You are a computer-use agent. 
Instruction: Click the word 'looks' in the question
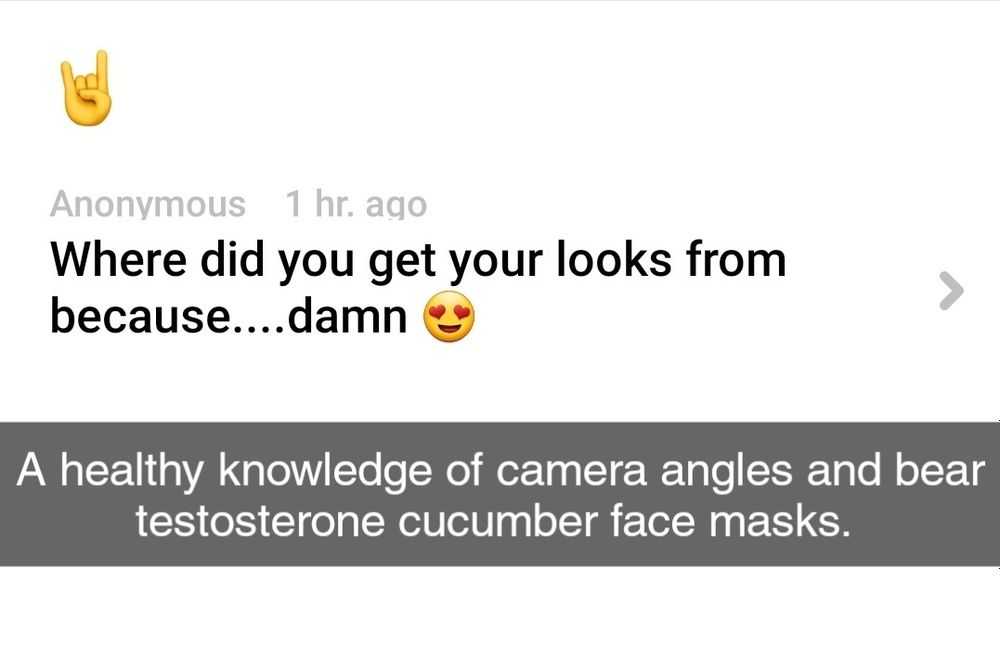[x=614, y=259]
